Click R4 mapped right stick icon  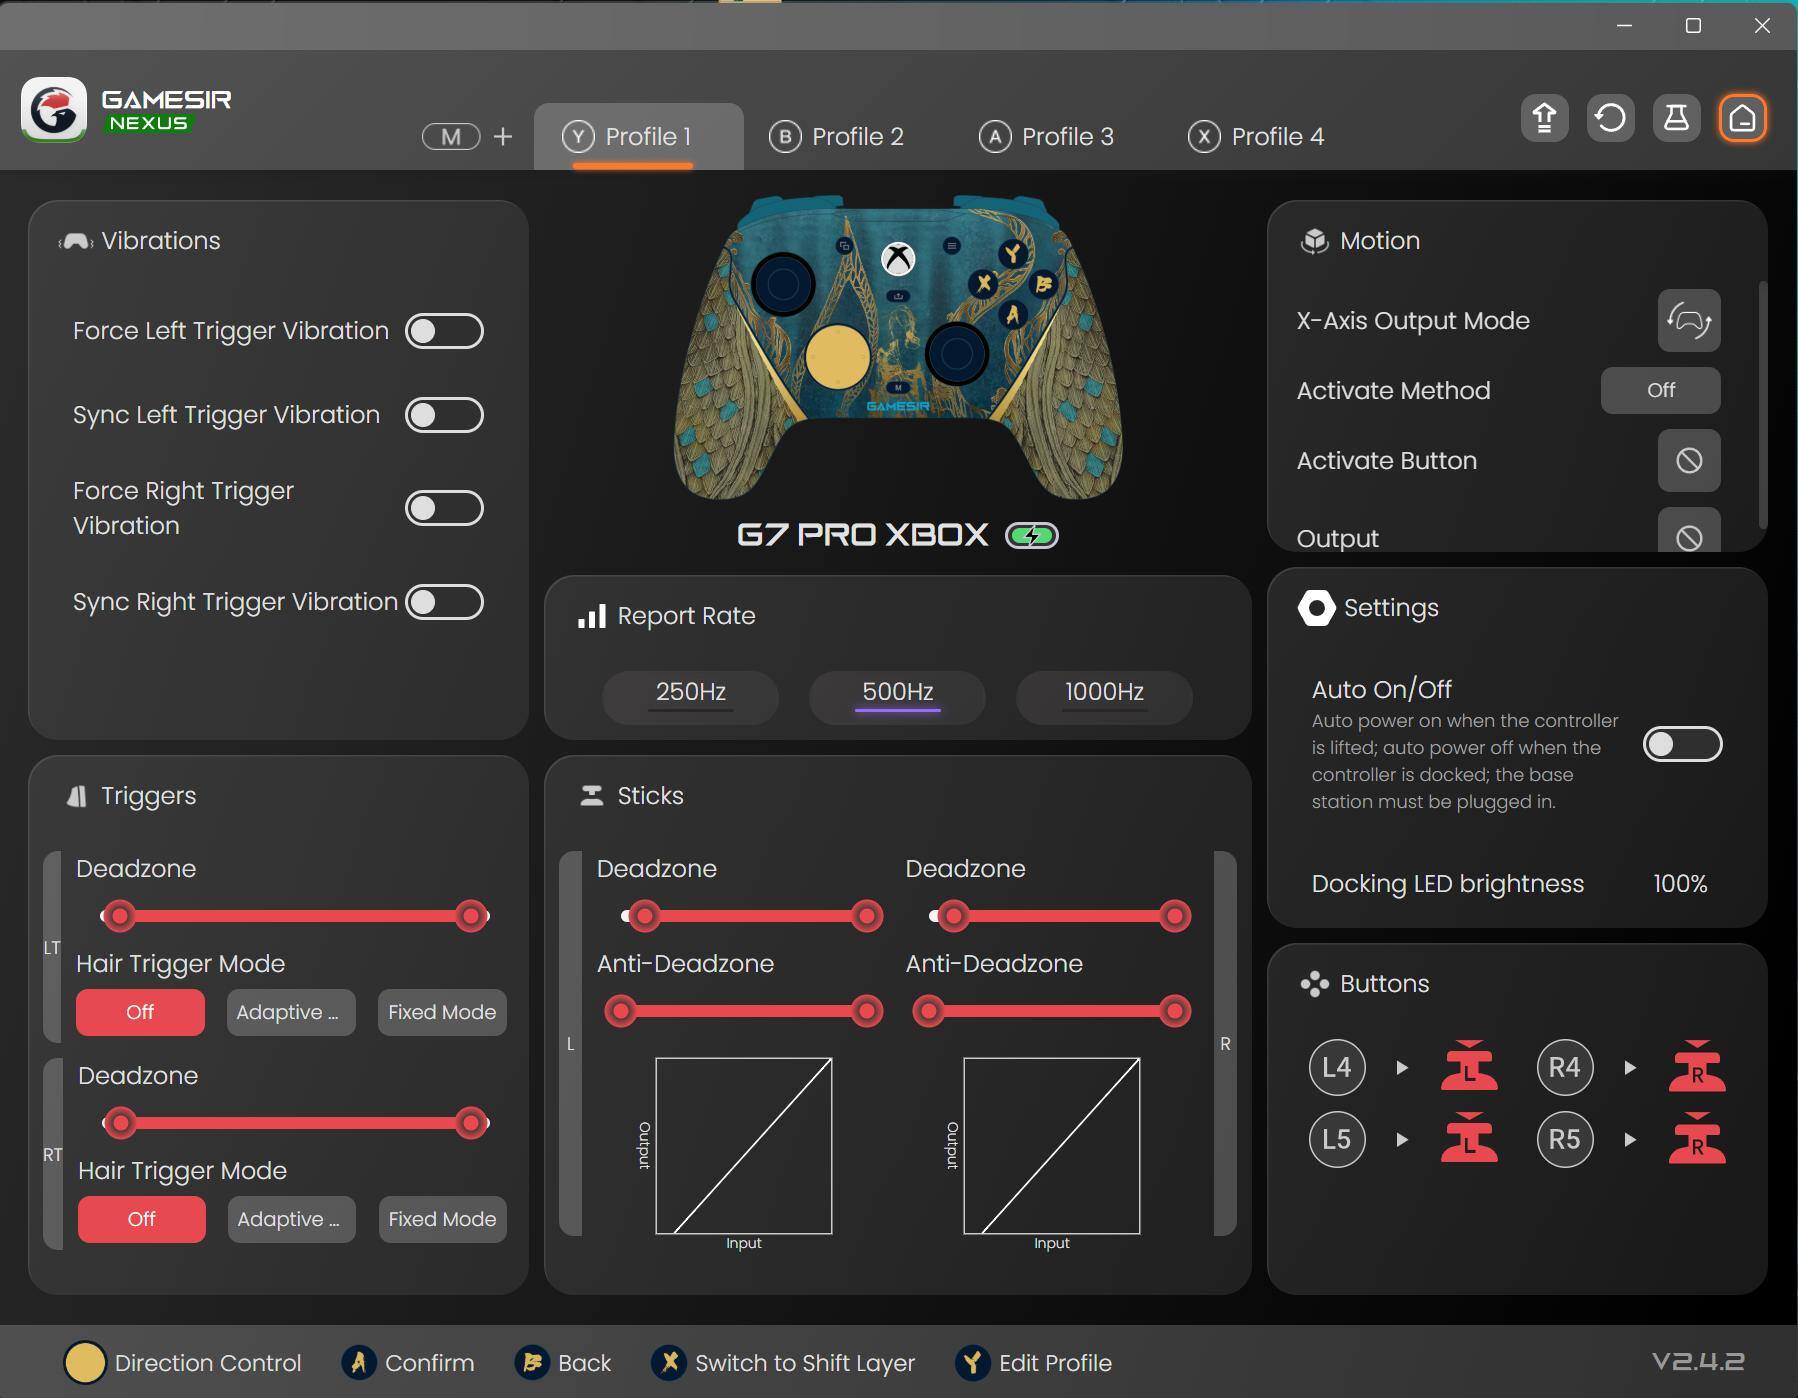click(x=1697, y=1066)
